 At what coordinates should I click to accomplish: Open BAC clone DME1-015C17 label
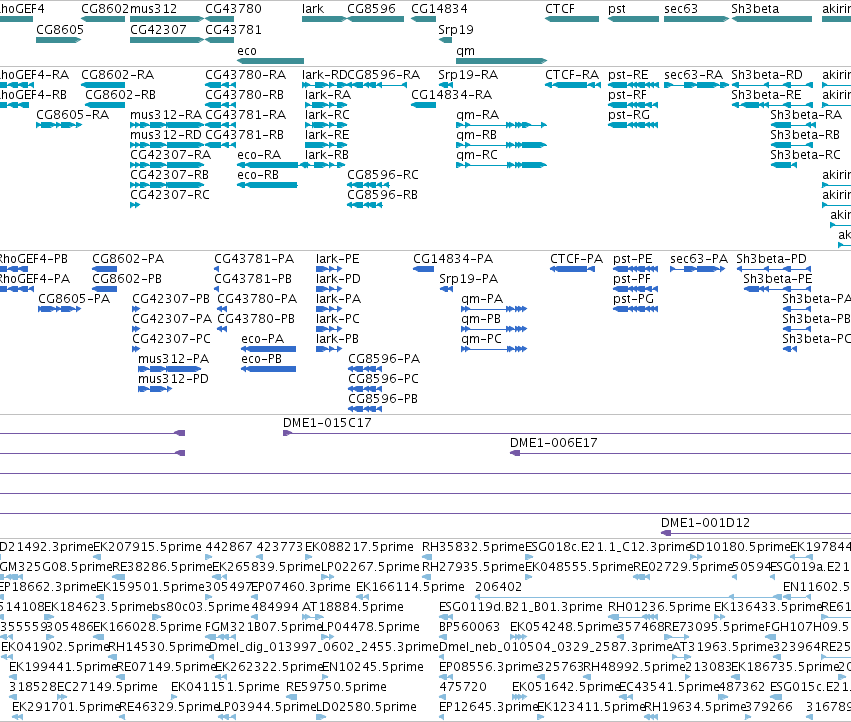(327, 423)
